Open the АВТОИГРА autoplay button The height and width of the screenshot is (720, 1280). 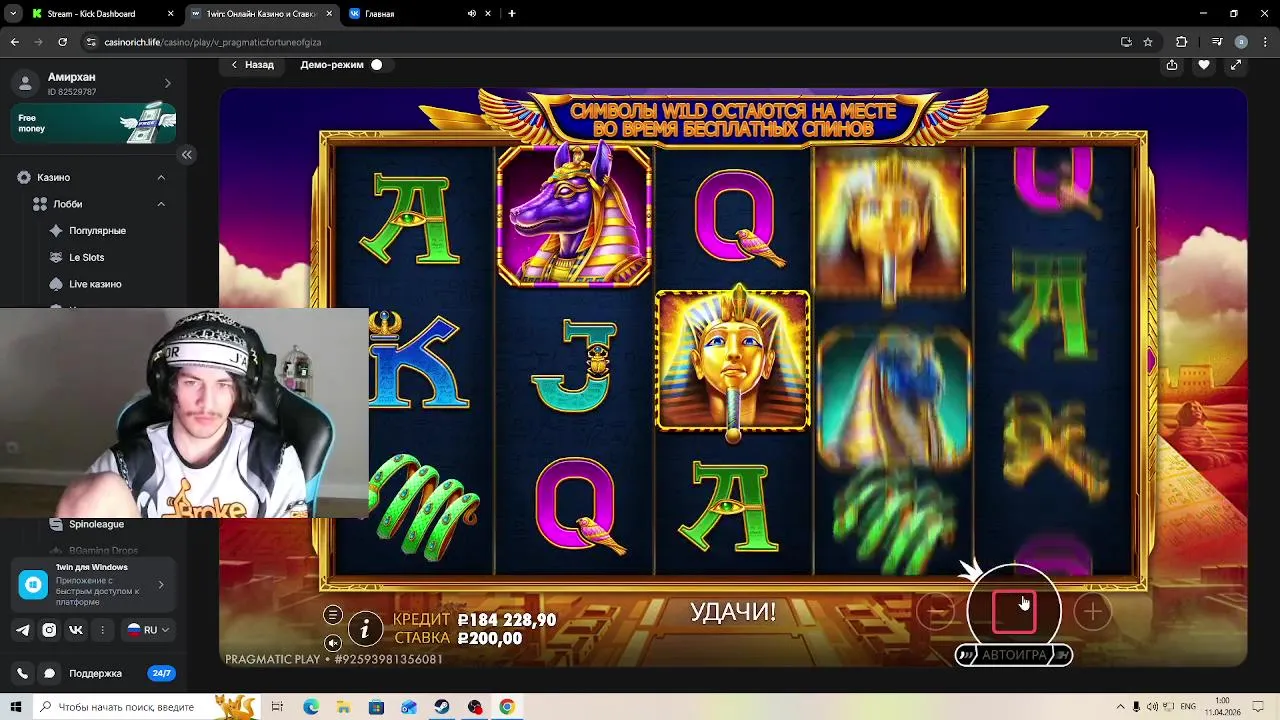pos(1014,655)
